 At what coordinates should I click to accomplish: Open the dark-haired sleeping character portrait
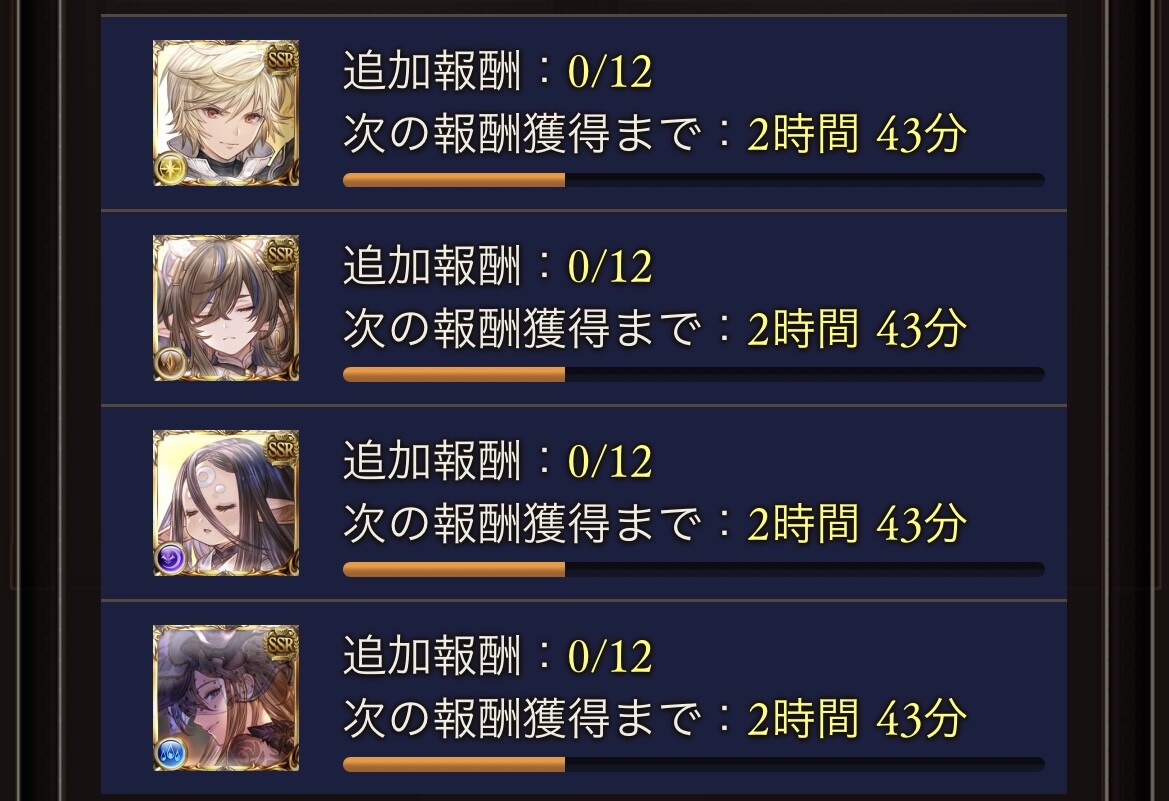(x=226, y=503)
